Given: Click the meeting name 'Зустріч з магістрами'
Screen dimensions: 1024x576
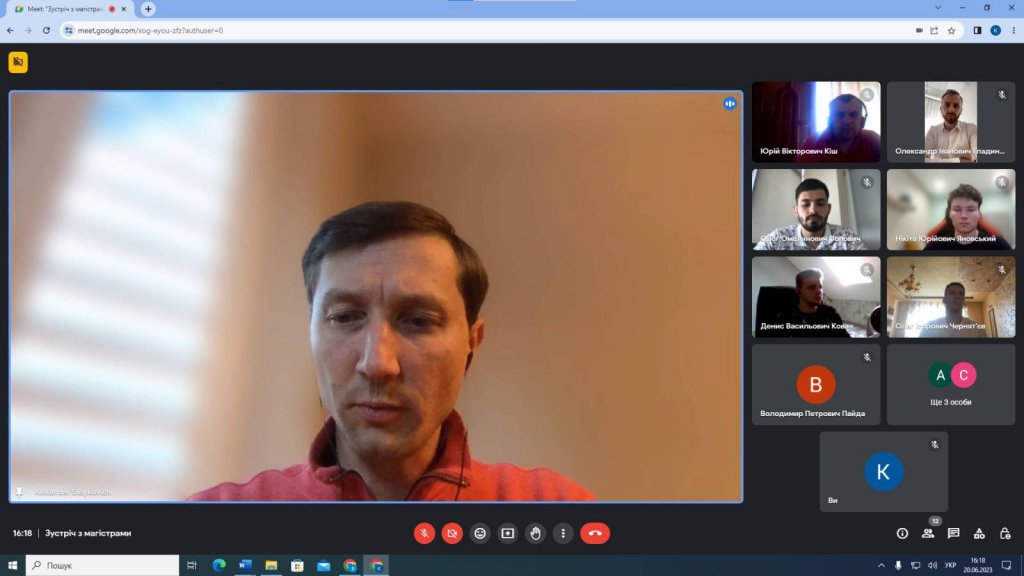Looking at the screenshot, I should pyautogui.click(x=88, y=534).
